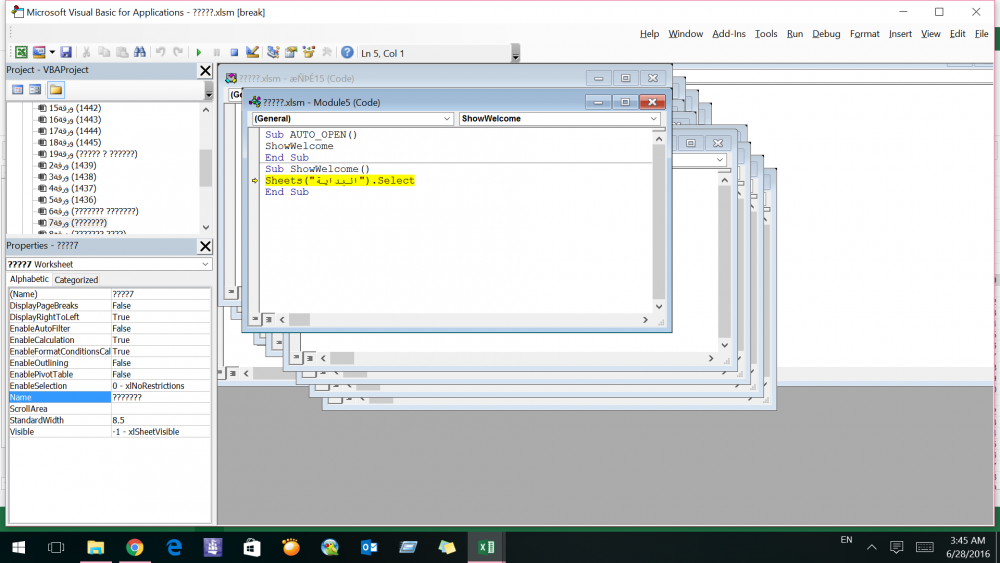1000x563 pixels.
Task: Click Full Module View button in Module5 window
Action: [x=268, y=319]
